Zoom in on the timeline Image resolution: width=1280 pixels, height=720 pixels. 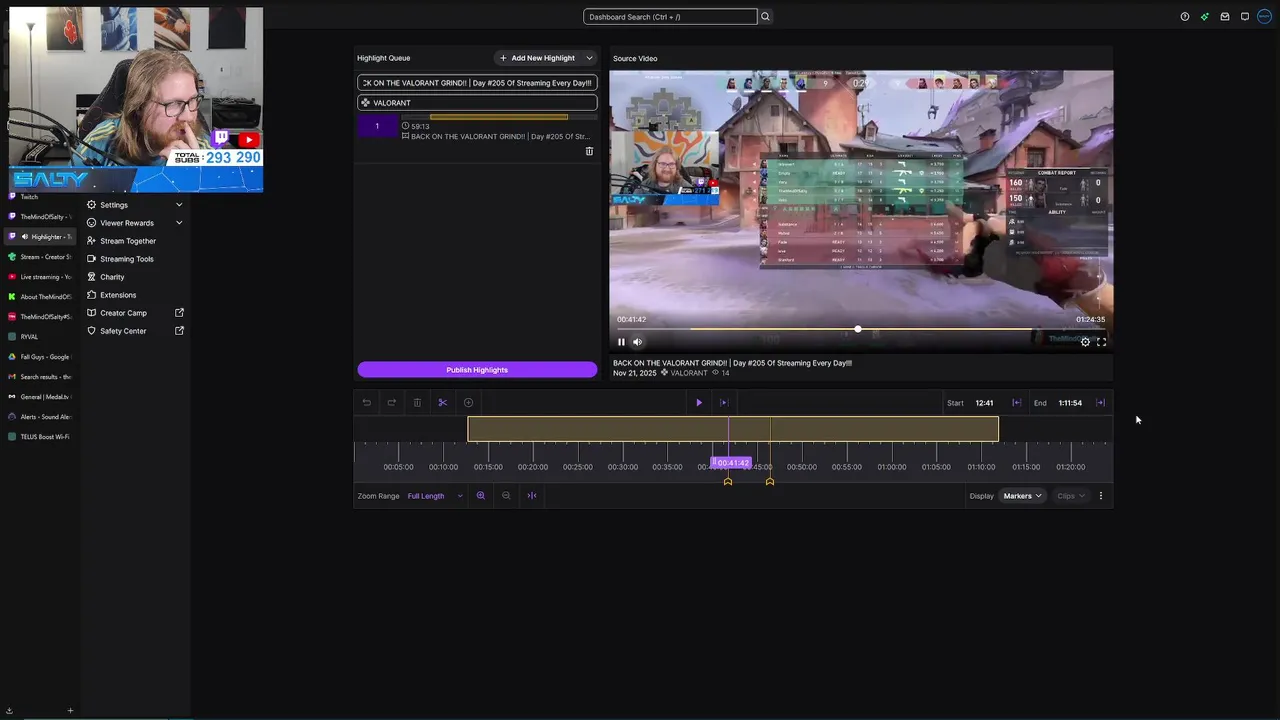tap(481, 496)
